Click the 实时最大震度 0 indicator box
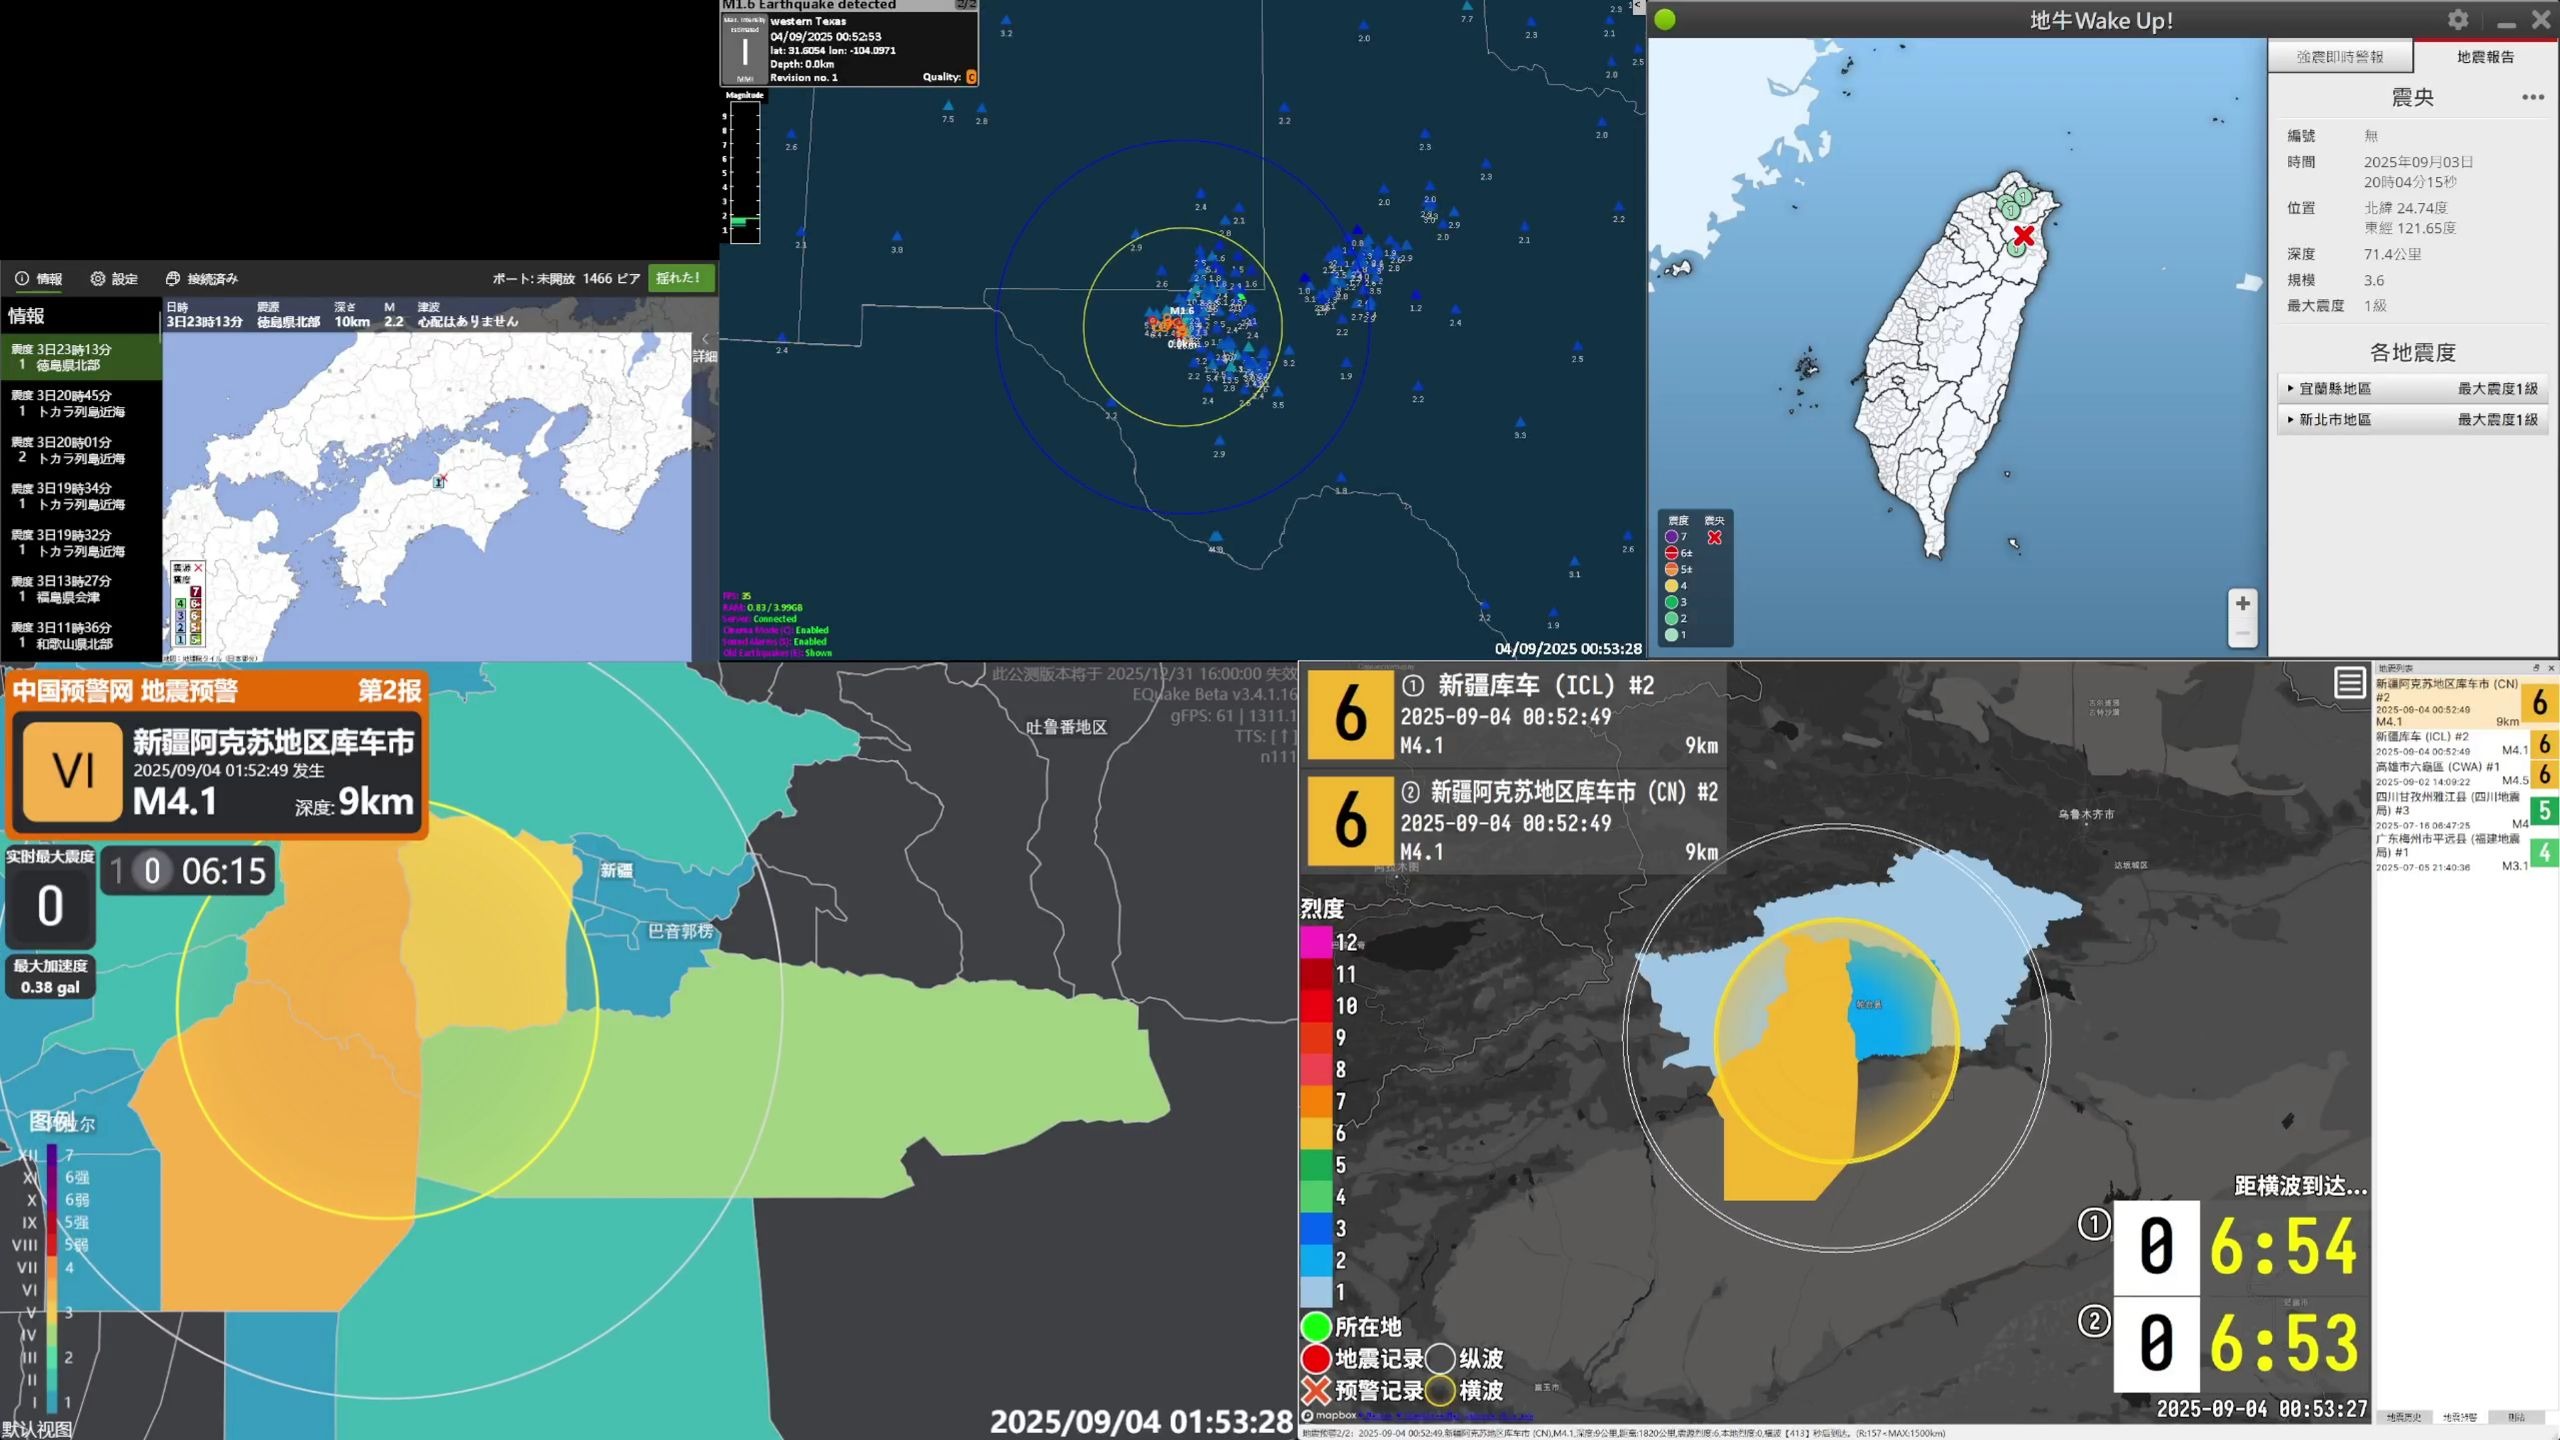Viewport: 2560px width, 1440px height. coord(50,897)
